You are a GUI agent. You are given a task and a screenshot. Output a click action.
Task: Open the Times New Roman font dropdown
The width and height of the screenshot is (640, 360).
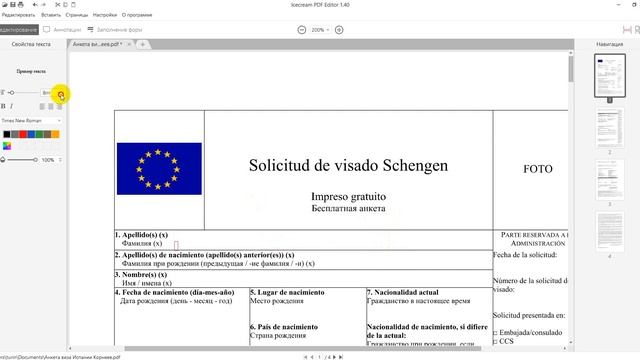point(31,120)
